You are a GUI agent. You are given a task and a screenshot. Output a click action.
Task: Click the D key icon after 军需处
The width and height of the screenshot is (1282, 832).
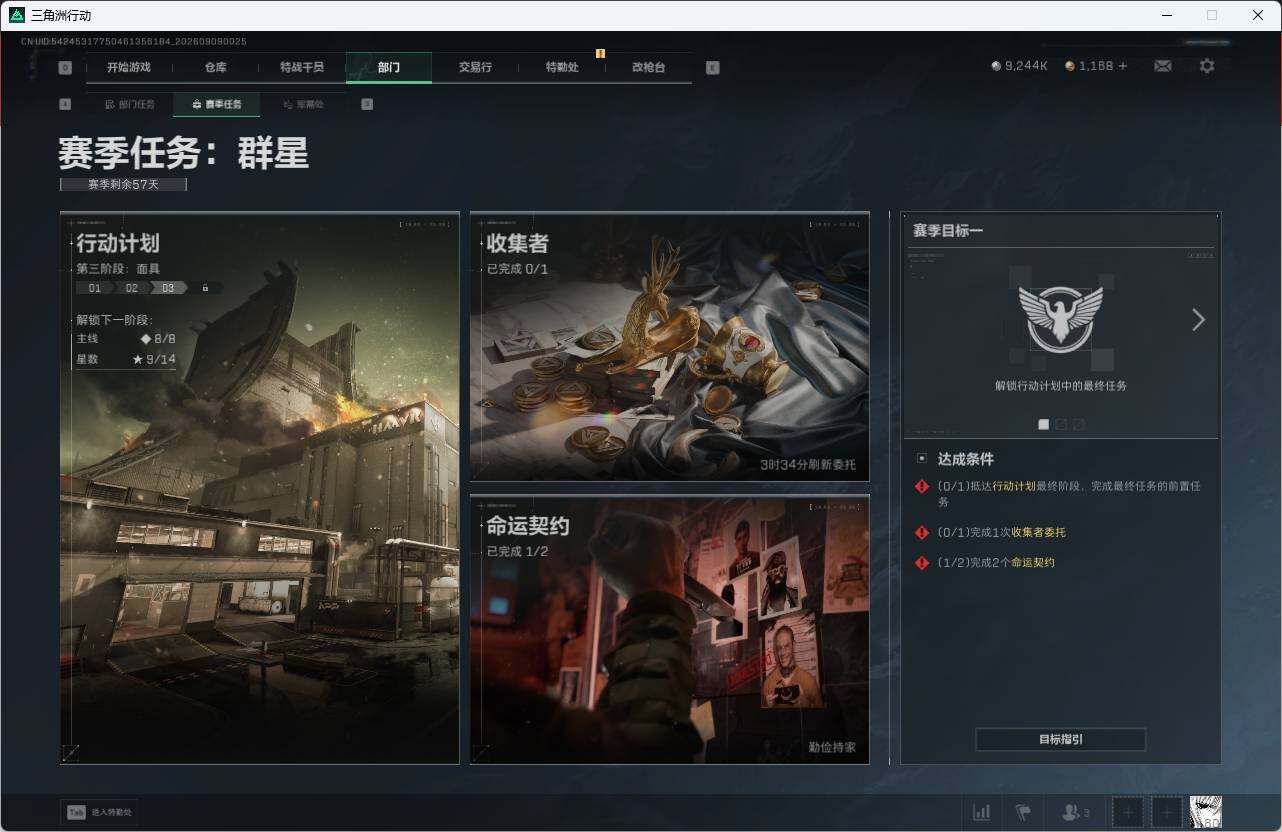pos(367,104)
